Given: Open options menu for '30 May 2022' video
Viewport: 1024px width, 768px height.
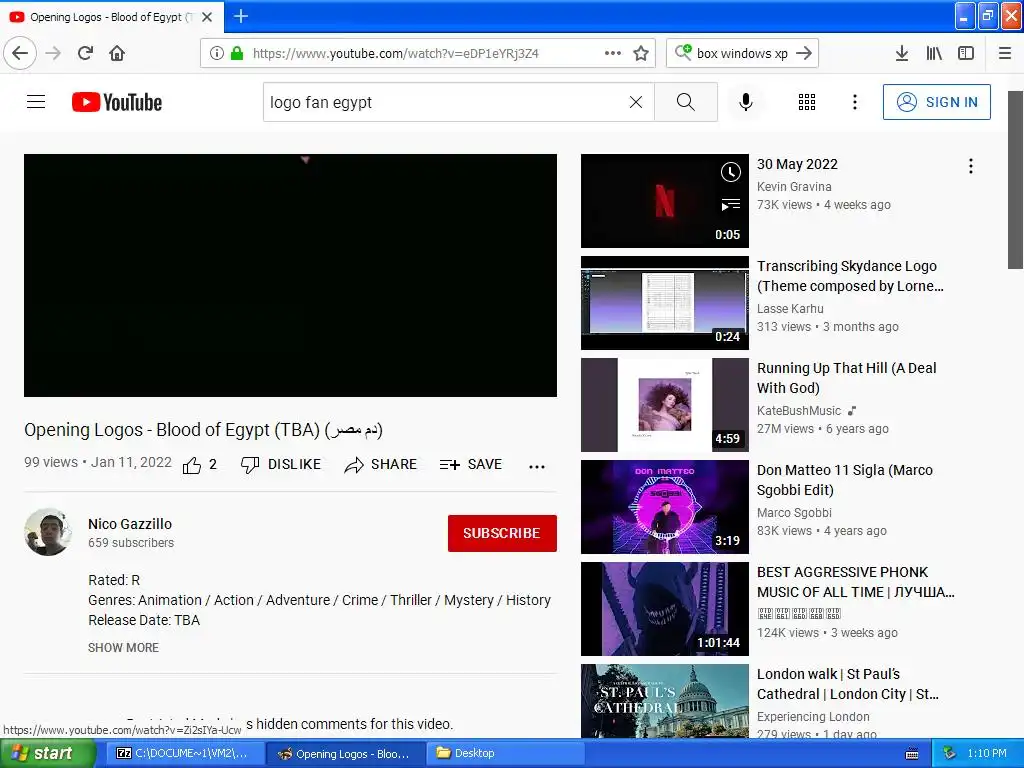Looking at the screenshot, I should pyautogui.click(x=970, y=166).
